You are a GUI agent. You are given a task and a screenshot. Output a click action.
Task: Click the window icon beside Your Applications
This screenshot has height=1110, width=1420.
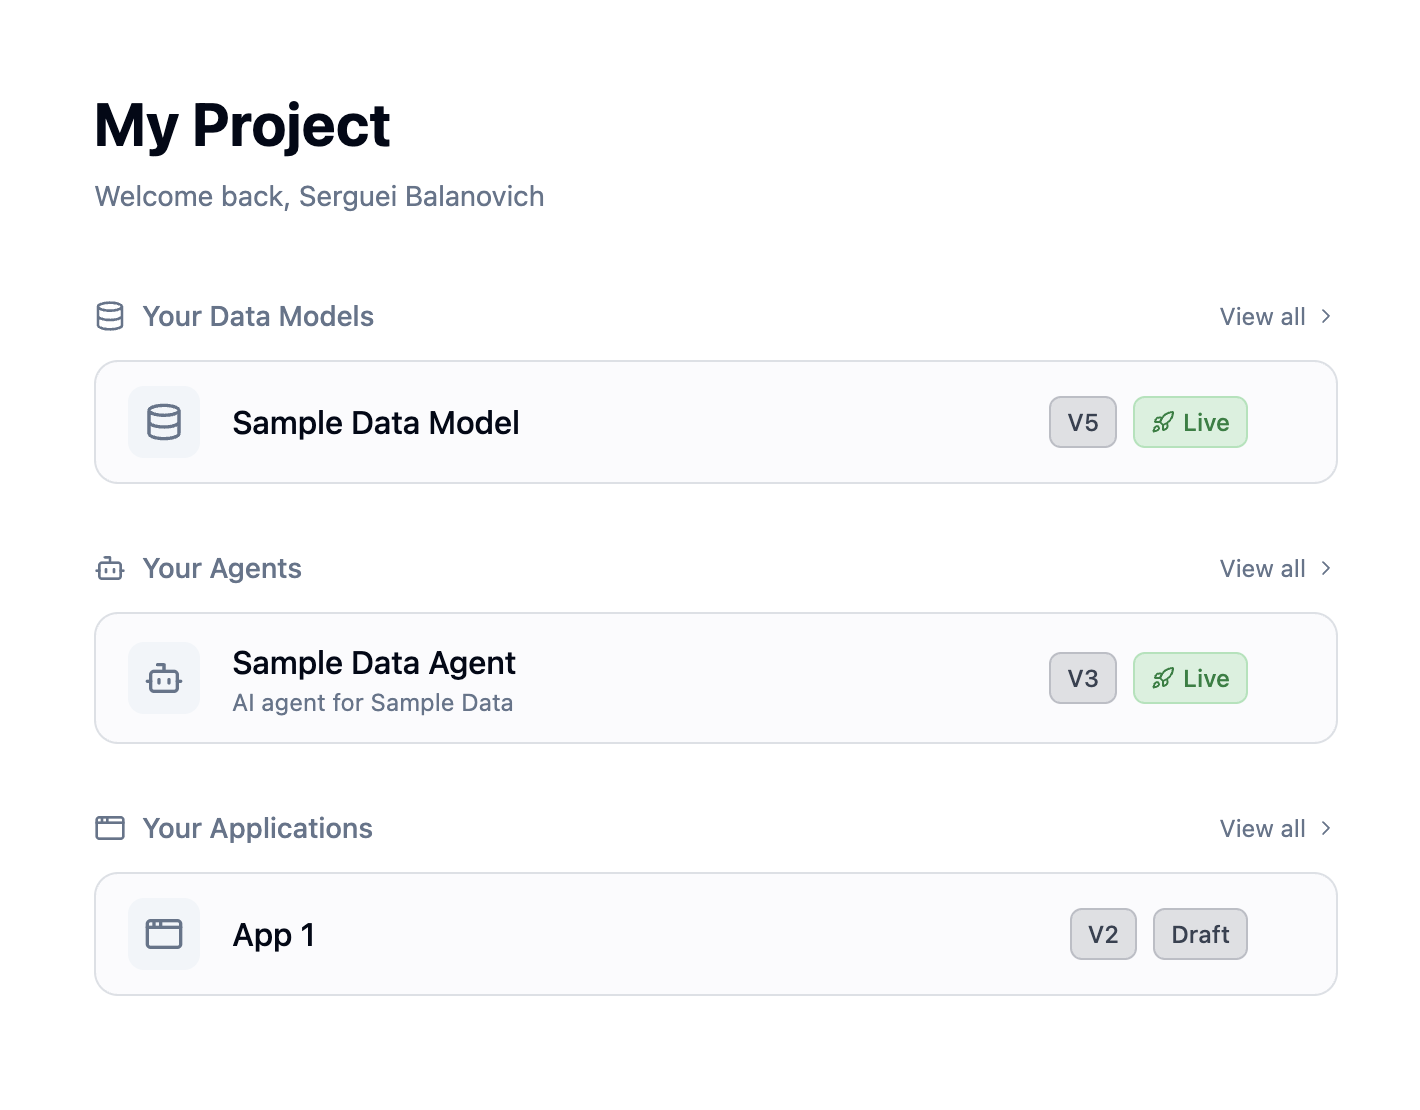(110, 828)
